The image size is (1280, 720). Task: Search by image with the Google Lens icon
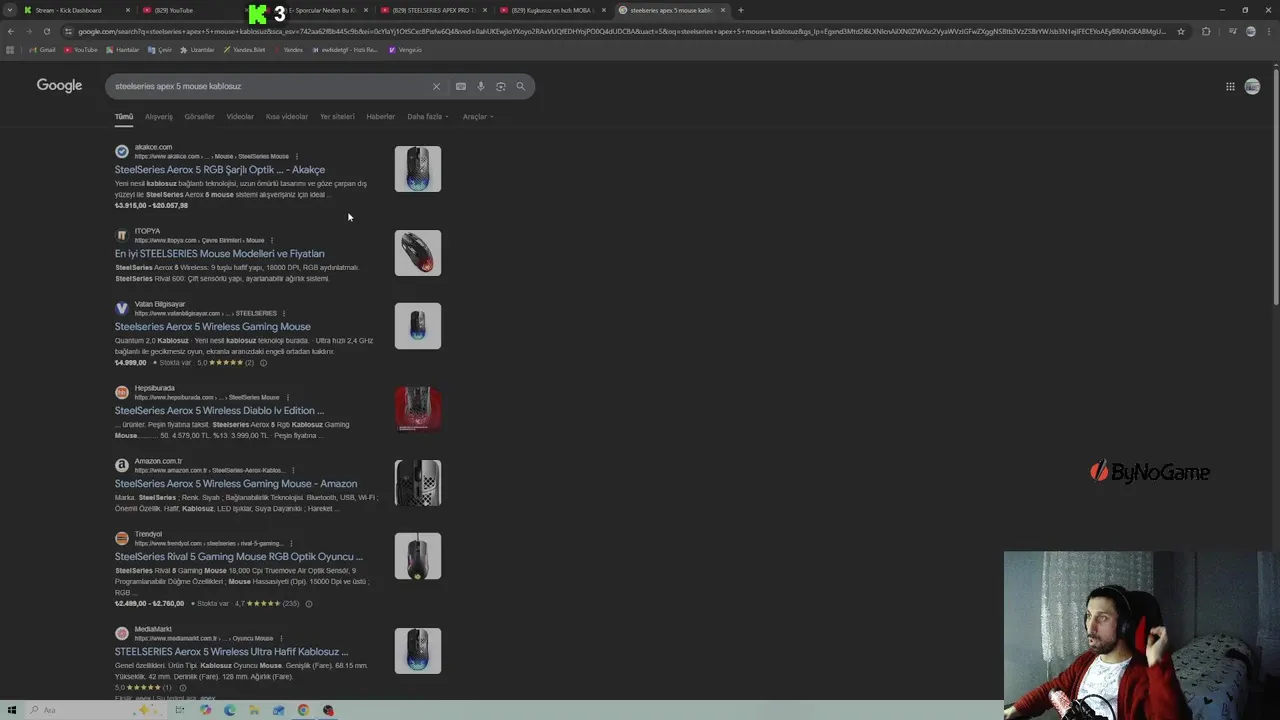pyautogui.click(x=501, y=86)
